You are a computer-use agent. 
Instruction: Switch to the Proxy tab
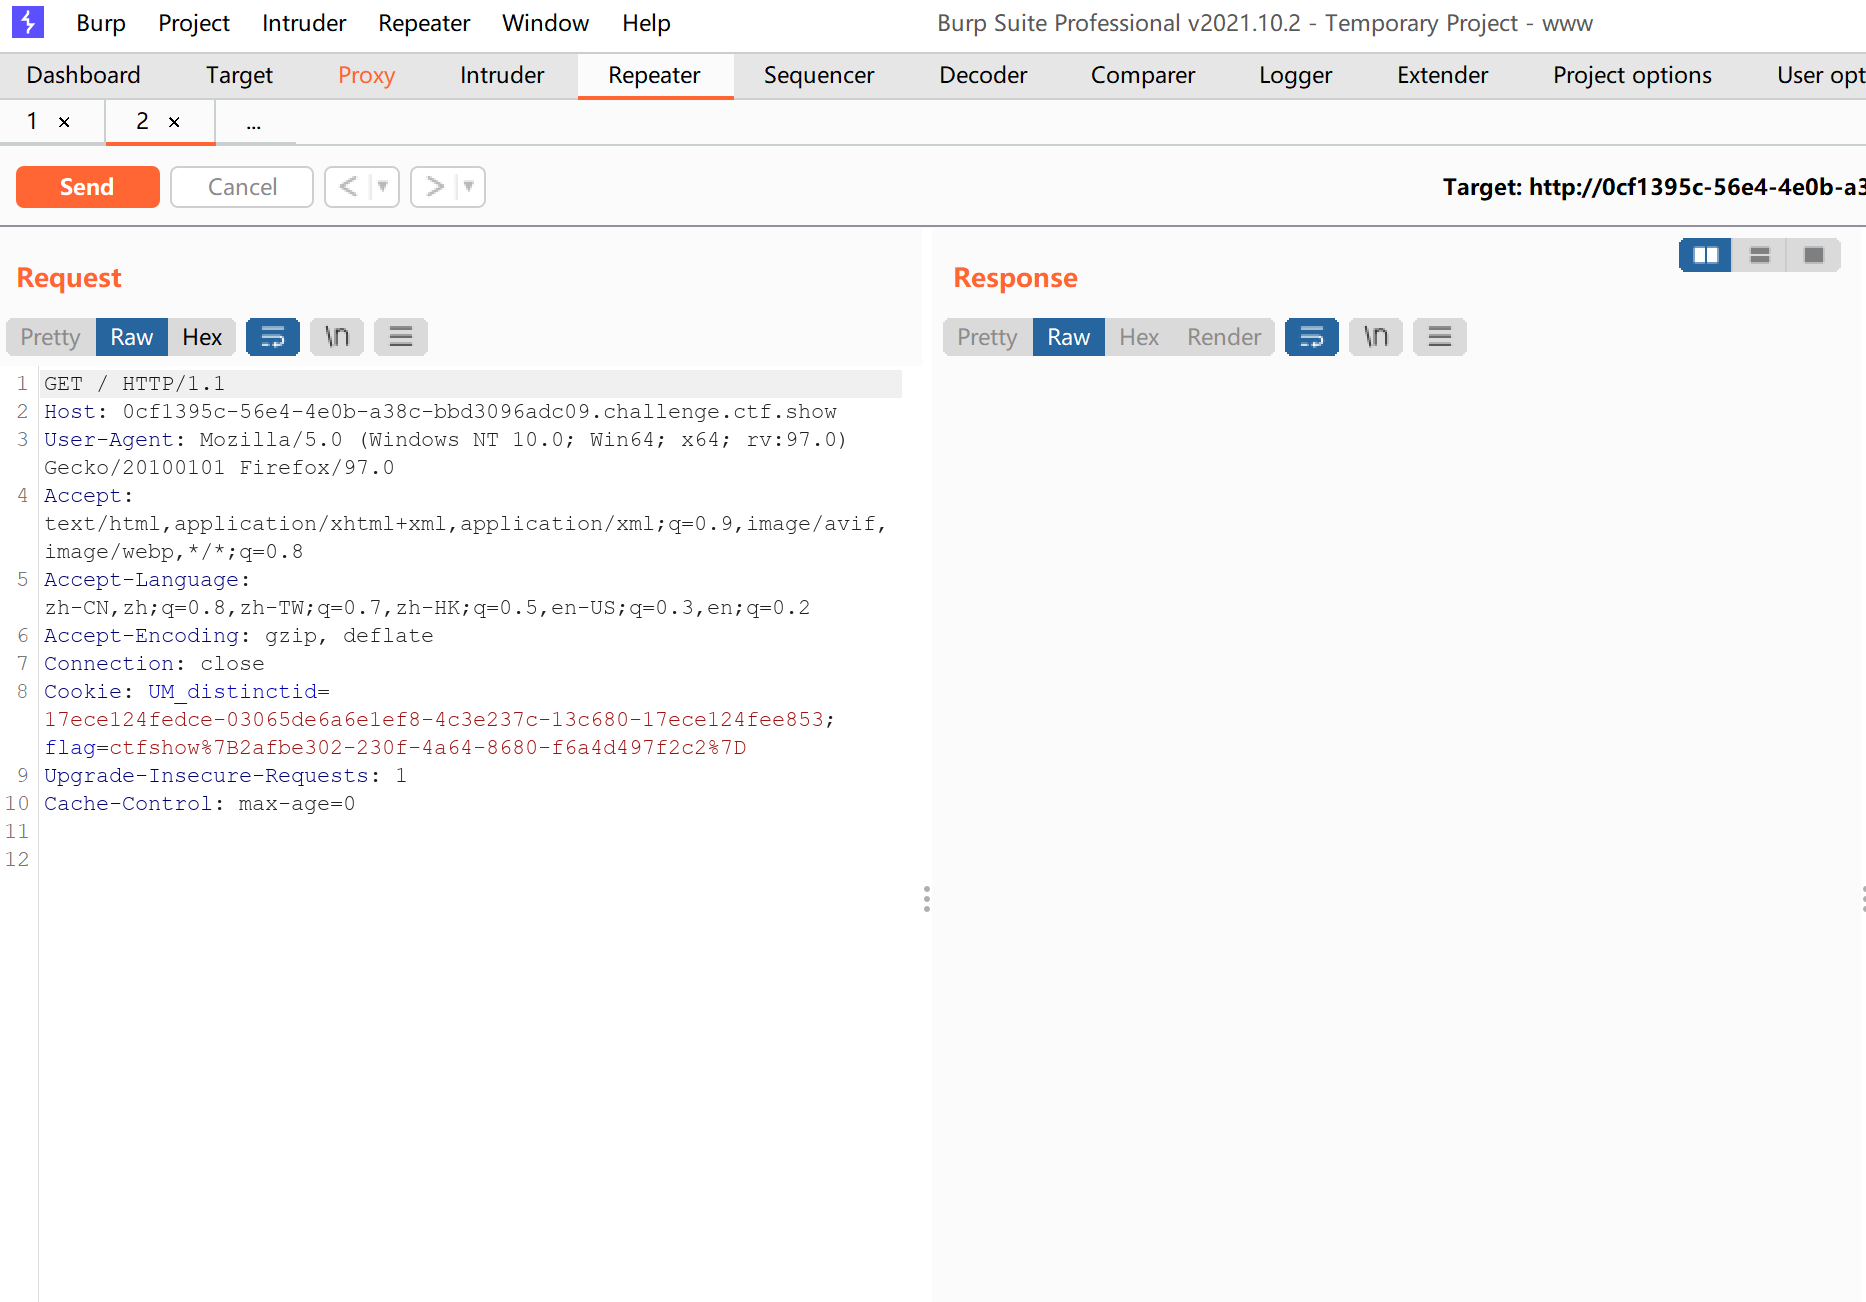367,75
